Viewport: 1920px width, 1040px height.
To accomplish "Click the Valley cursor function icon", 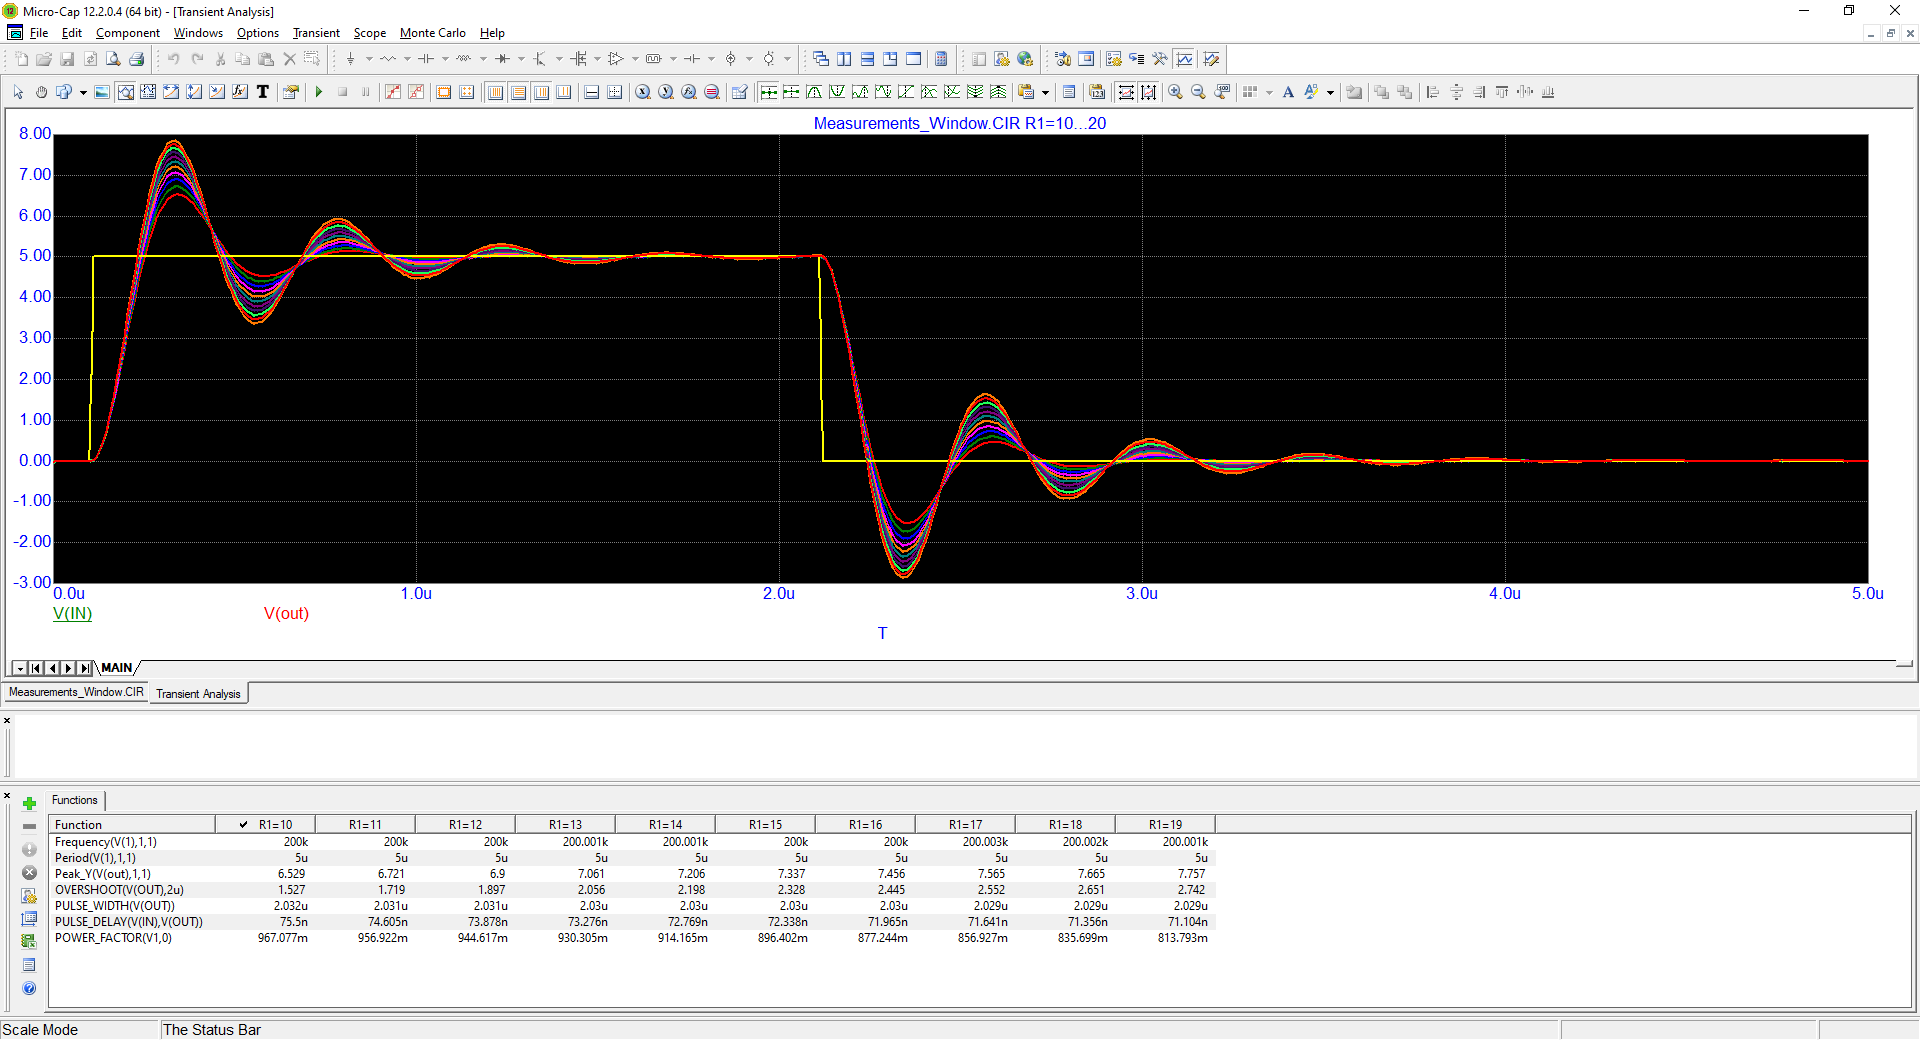I will pos(837,92).
